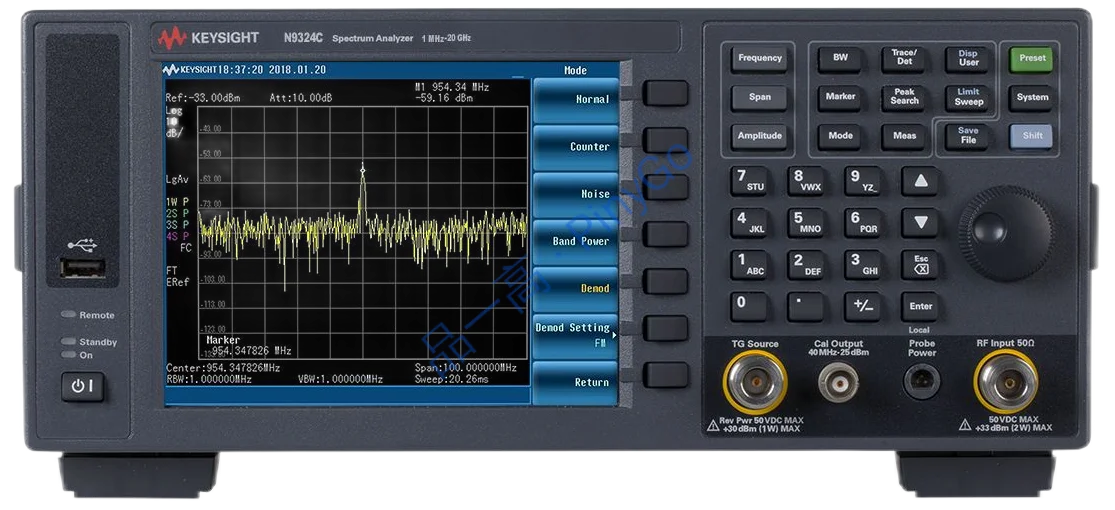Click the Disp User key
The image size is (1115, 510).
[968, 58]
